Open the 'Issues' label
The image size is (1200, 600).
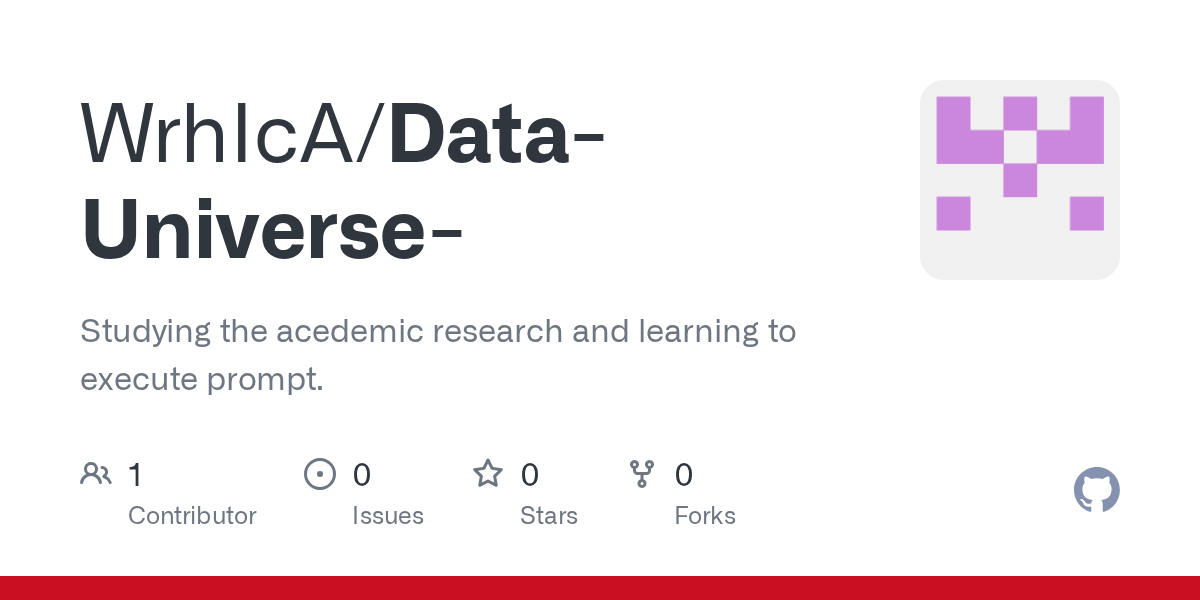click(x=388, y=516)
